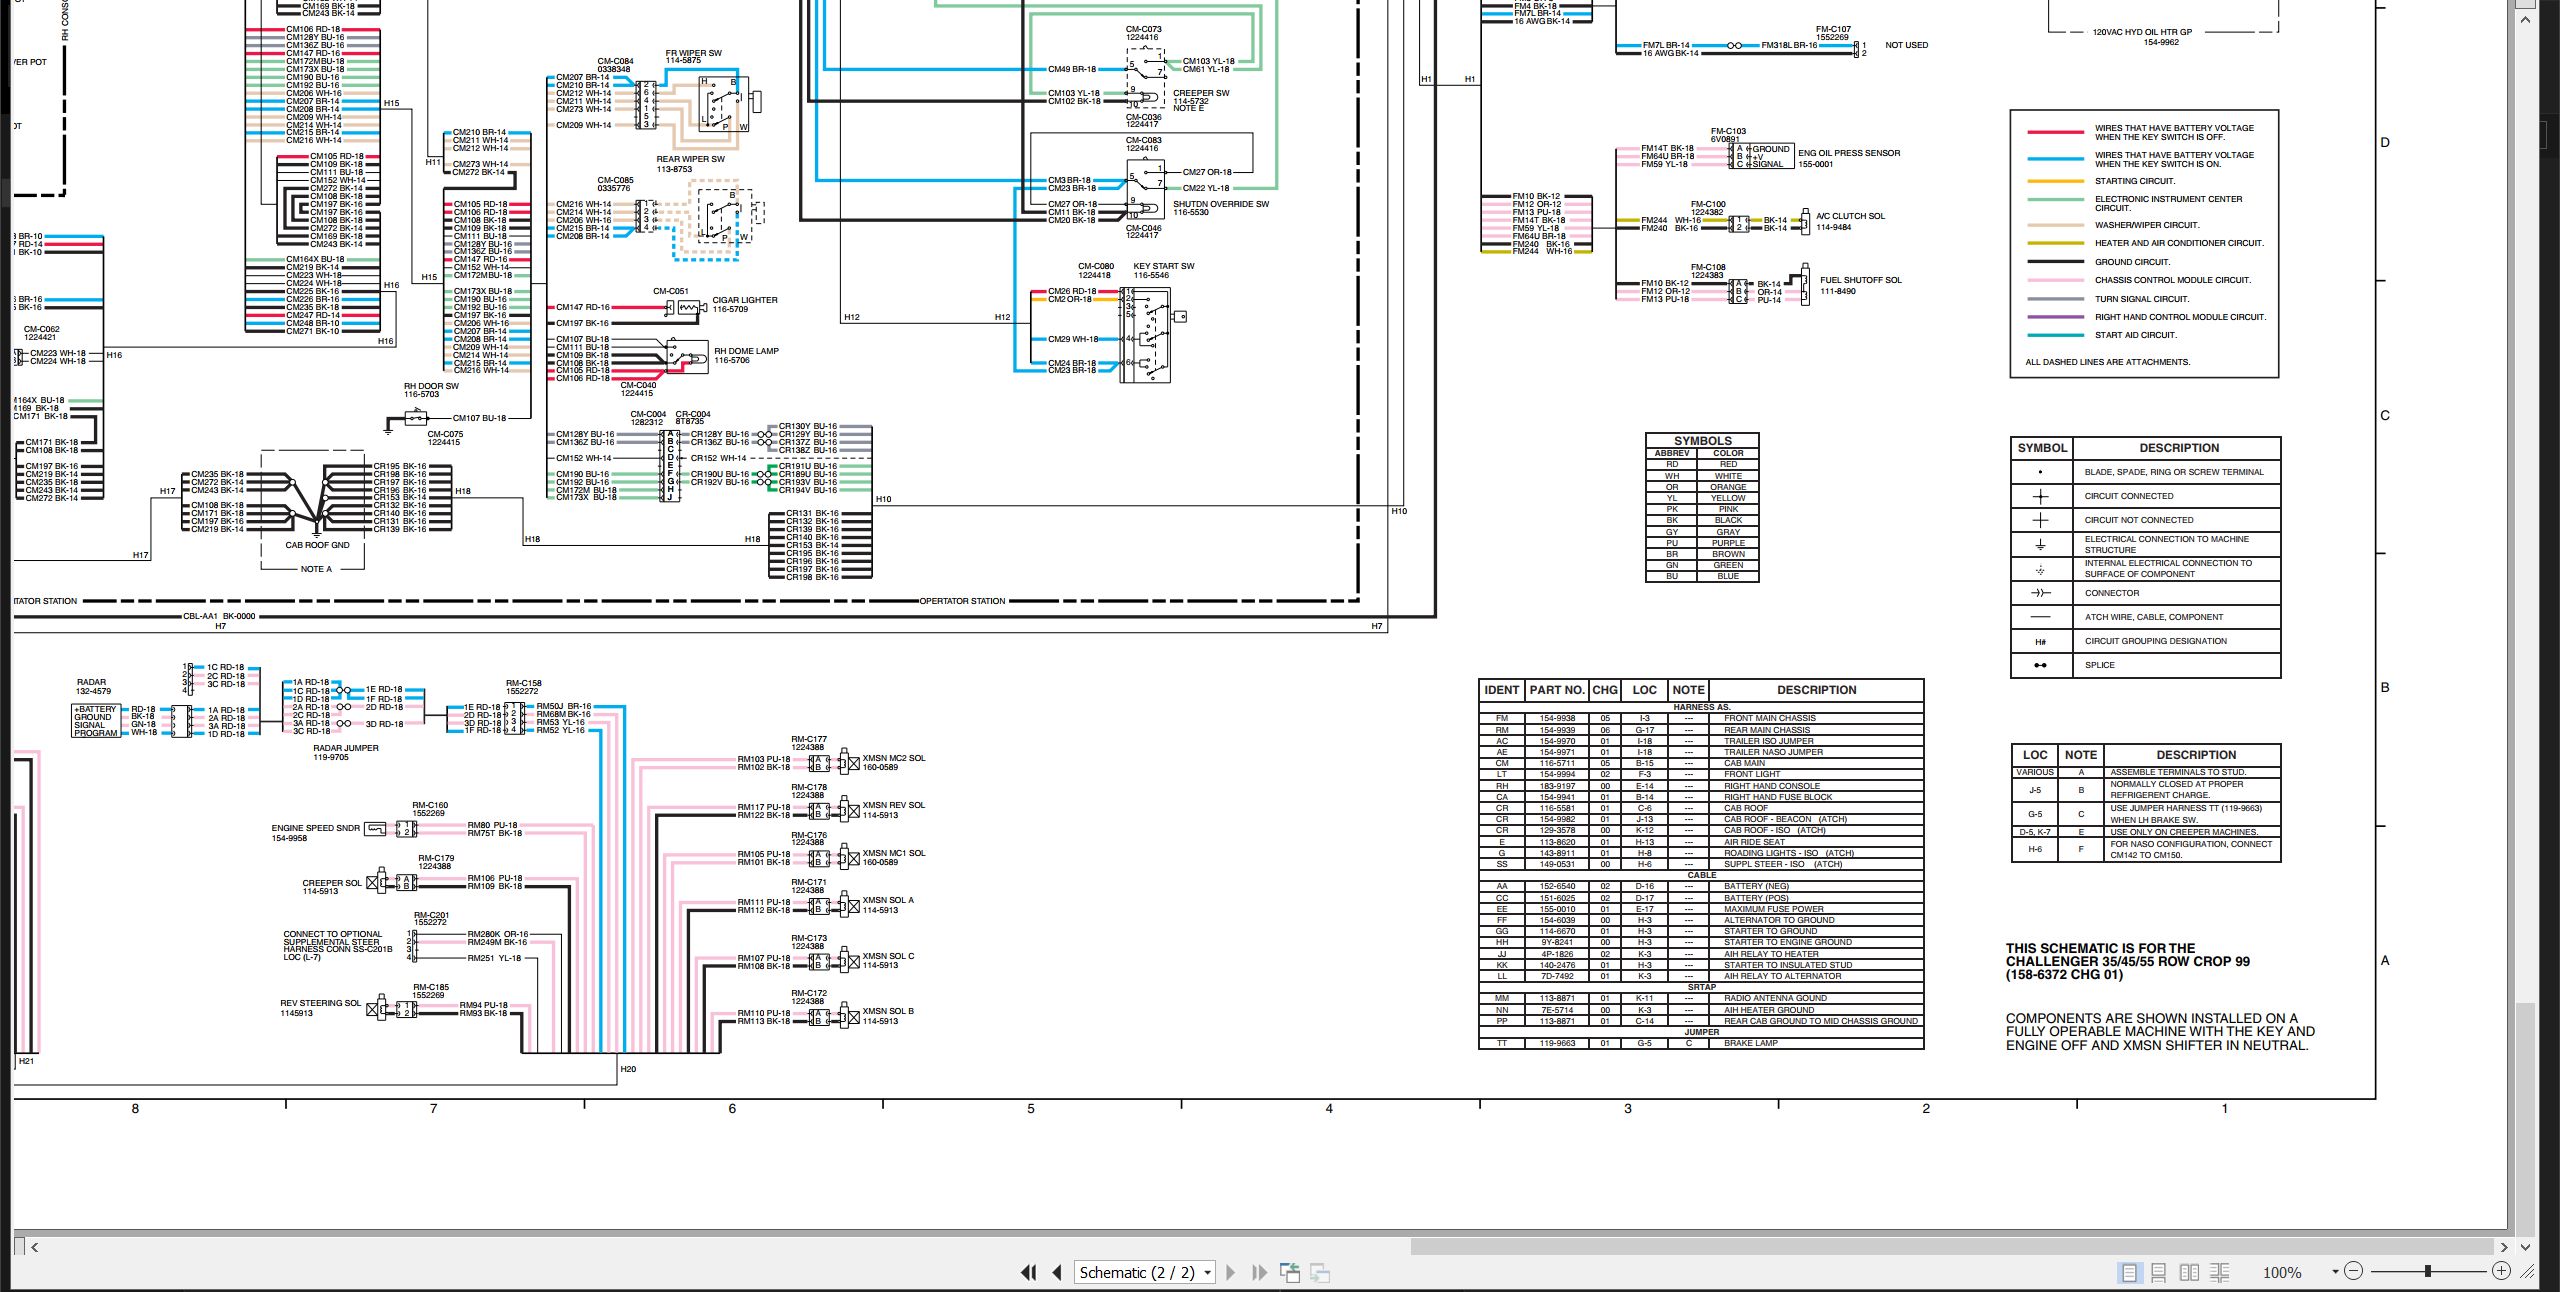Click the zoom out minus button
This screenshot has width=2560, height=1292.
coord(2353,1271)
